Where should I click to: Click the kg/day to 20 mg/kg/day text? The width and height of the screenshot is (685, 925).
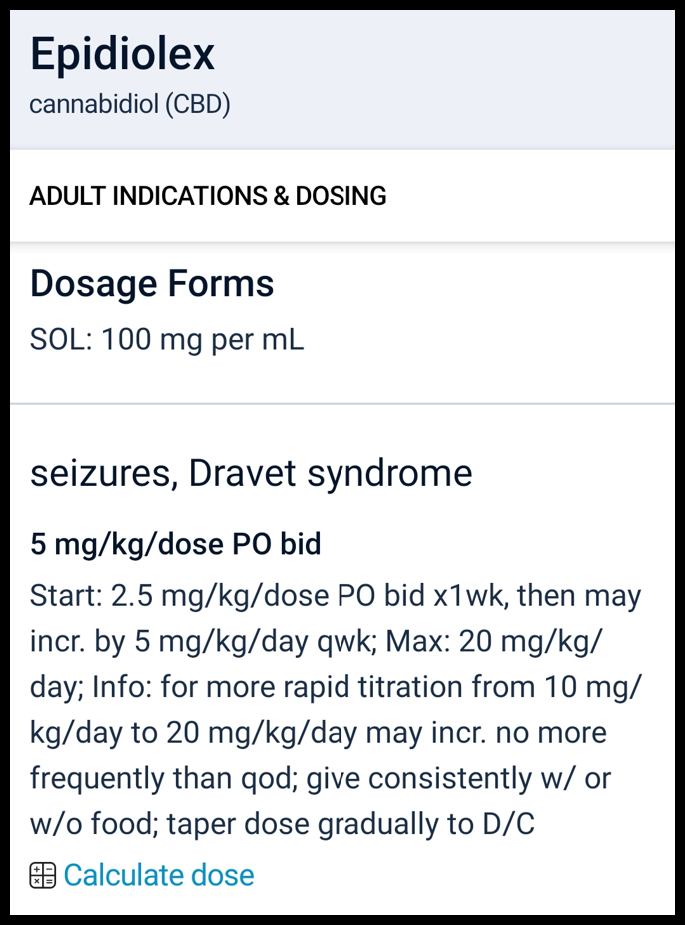point(195,733)
